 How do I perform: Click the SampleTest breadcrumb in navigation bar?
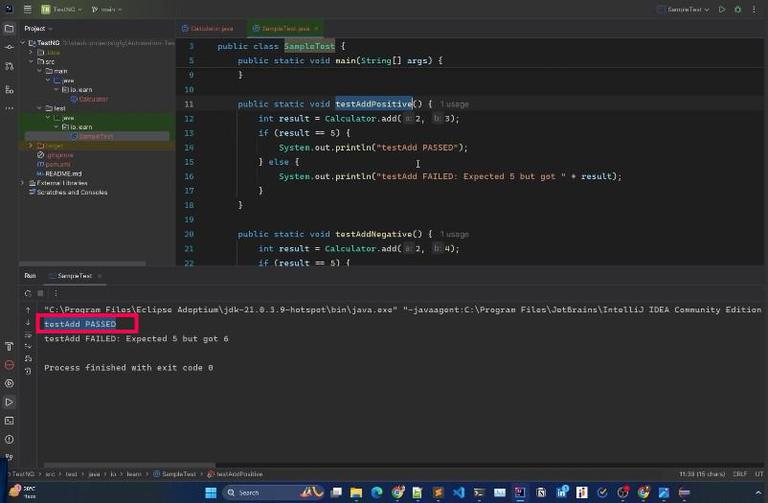click(174, 474)
